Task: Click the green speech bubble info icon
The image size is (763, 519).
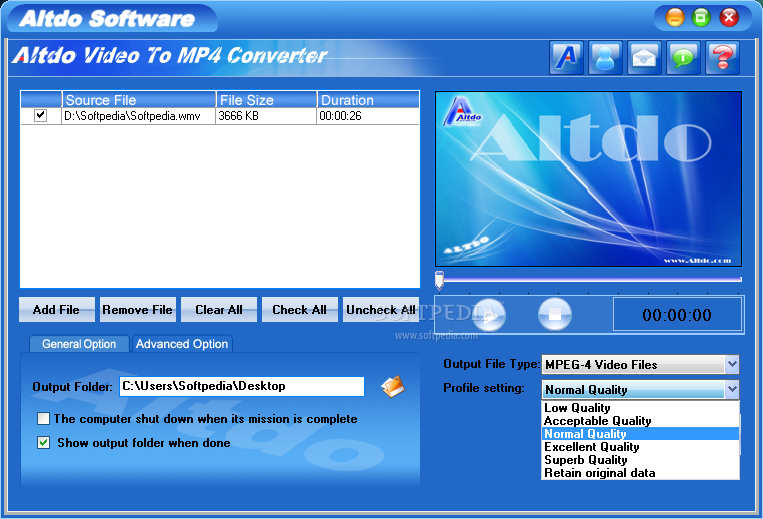Action: pyautogui.click(x=683, y=58)
